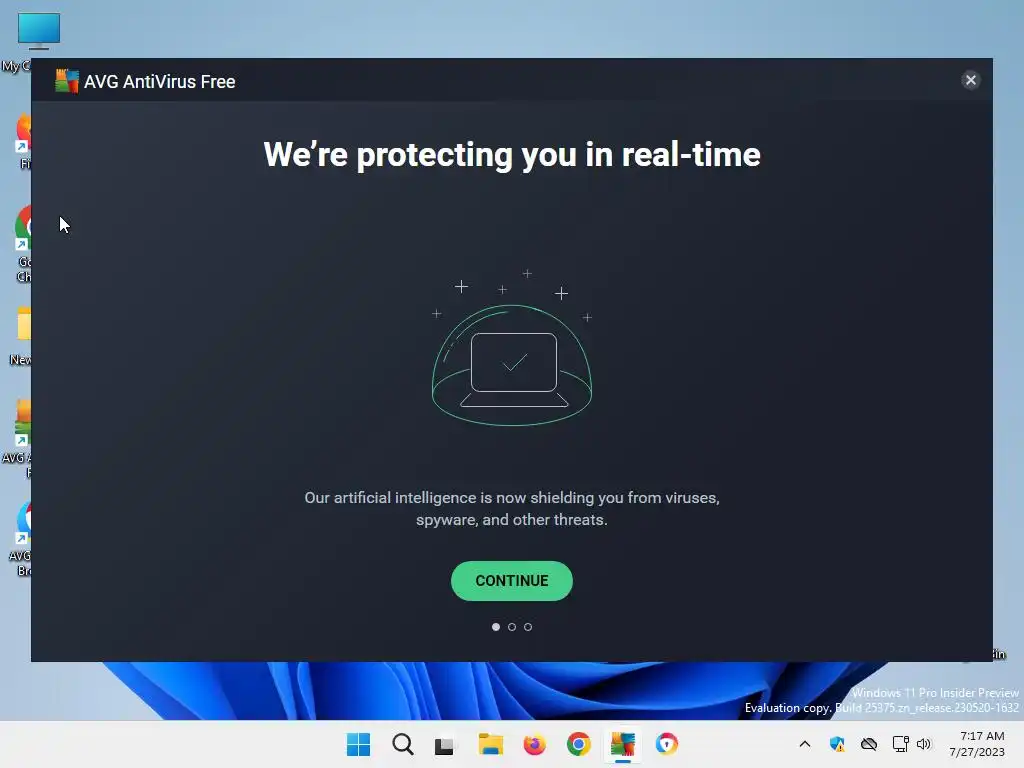1024x768 pixels.
Task: Launch Firefox from the taskbar
Action: (534, 744)
